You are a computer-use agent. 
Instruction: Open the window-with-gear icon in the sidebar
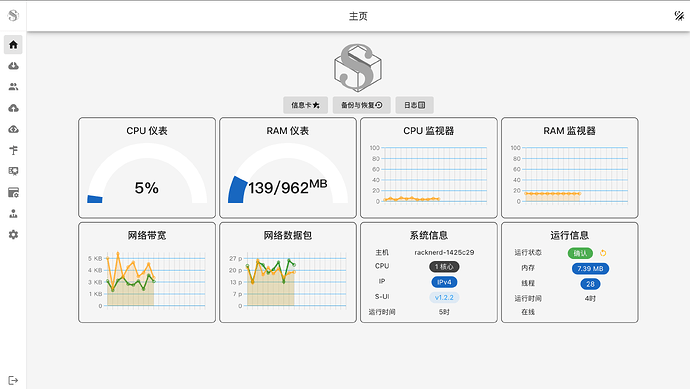[x=13, y=192]
